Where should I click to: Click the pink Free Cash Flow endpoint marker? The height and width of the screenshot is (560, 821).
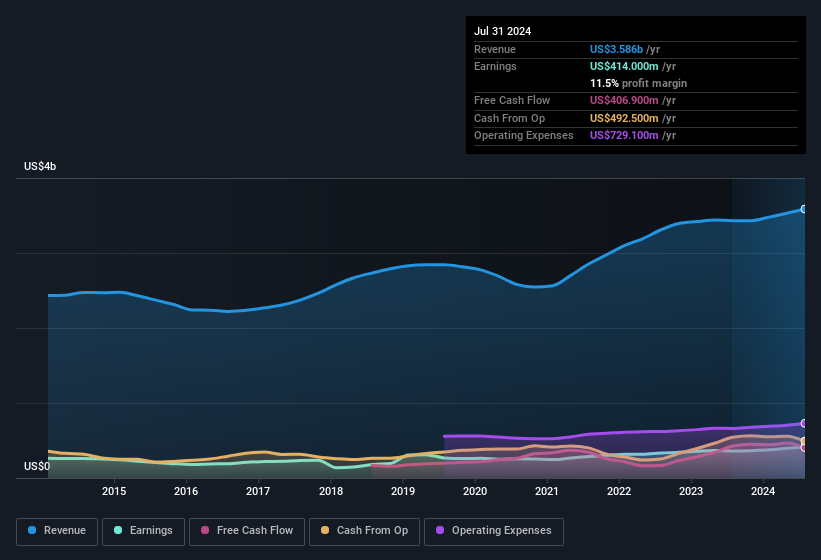(x=804, y=448)
